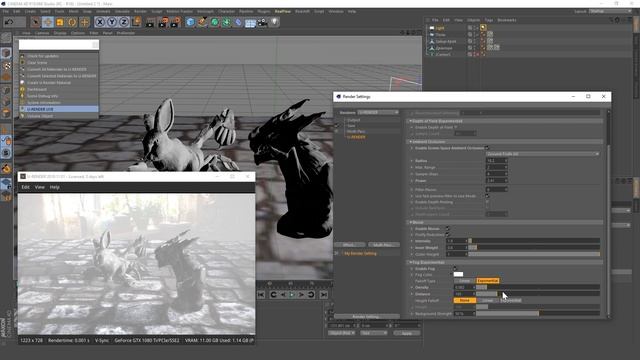Open Edit Render Settings from toolbar
Image resolution: width=640 pixels, height=360 pixels.
pyautogui.click(x=176, y=22)
